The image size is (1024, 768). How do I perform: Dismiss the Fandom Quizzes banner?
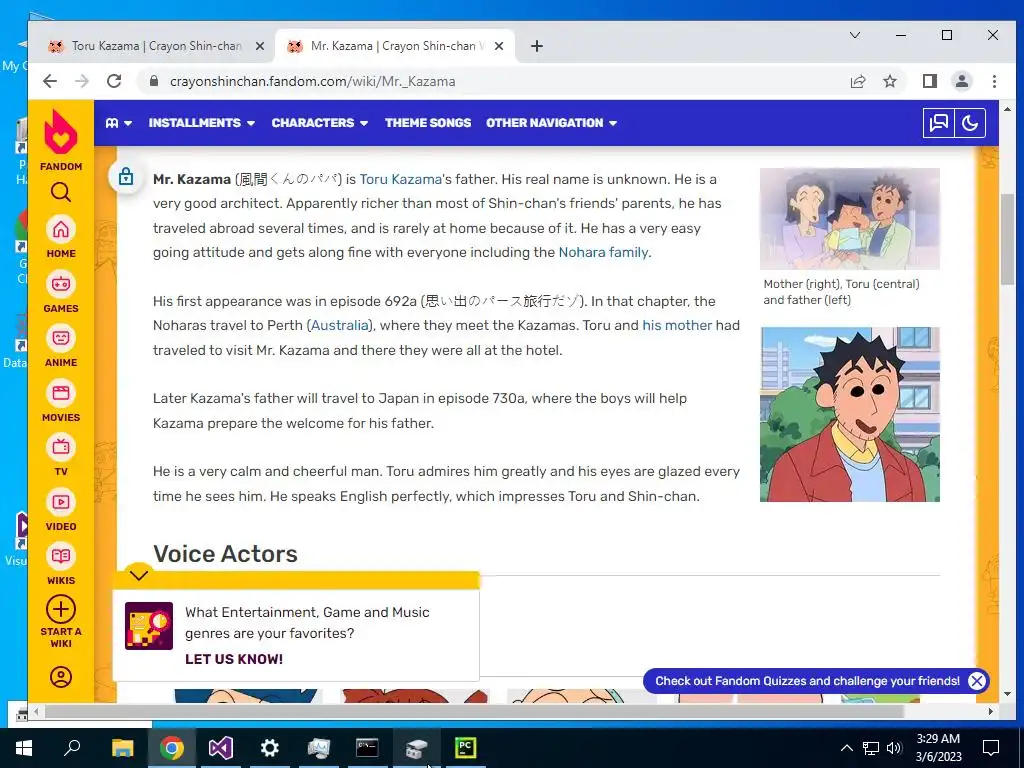[x=976, y=681]
